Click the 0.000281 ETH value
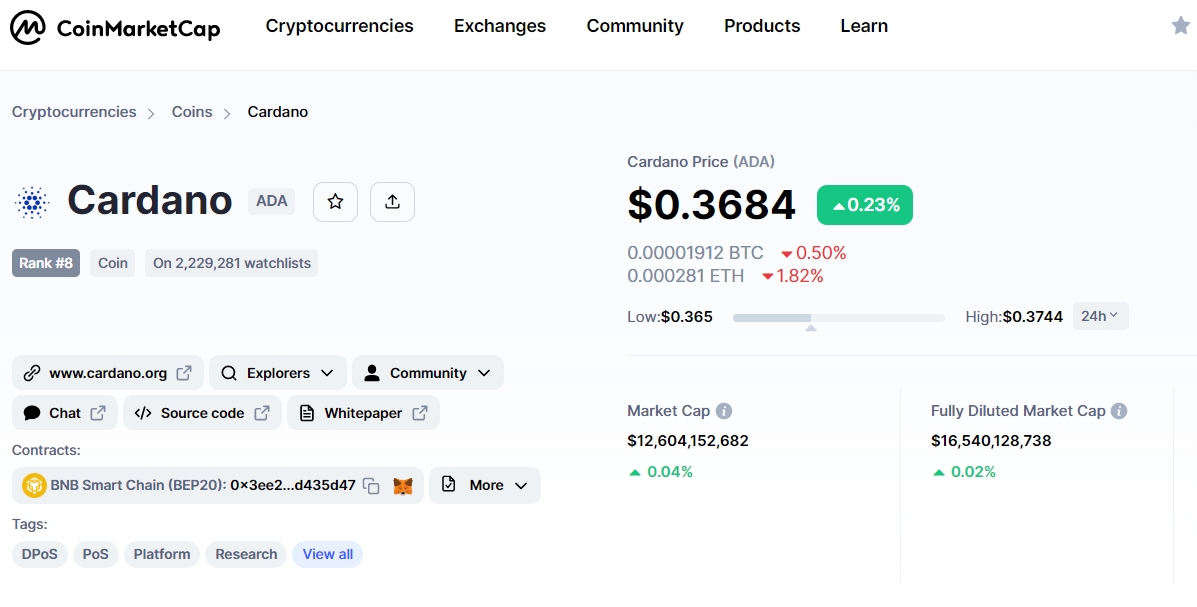This screenshot has height=607, width=1197. pyautogui.click(x=686, y=276)
